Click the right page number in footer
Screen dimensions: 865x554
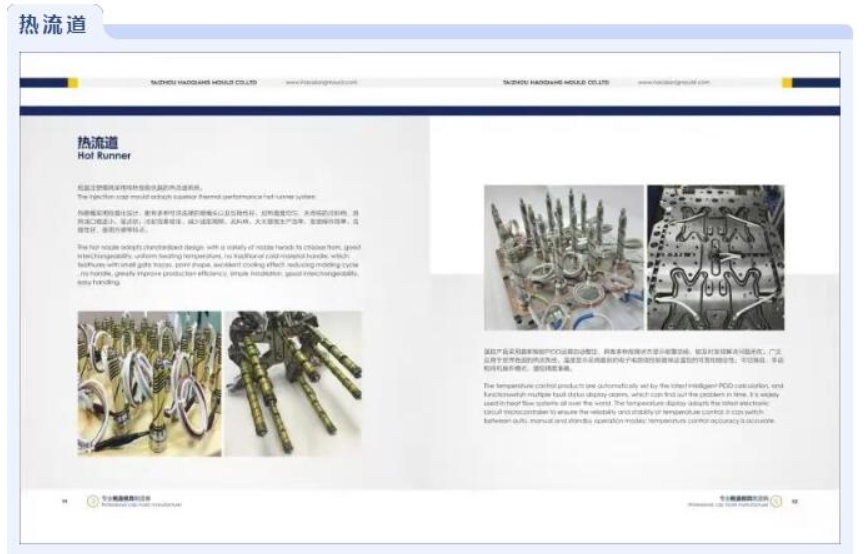coord(796,502)
